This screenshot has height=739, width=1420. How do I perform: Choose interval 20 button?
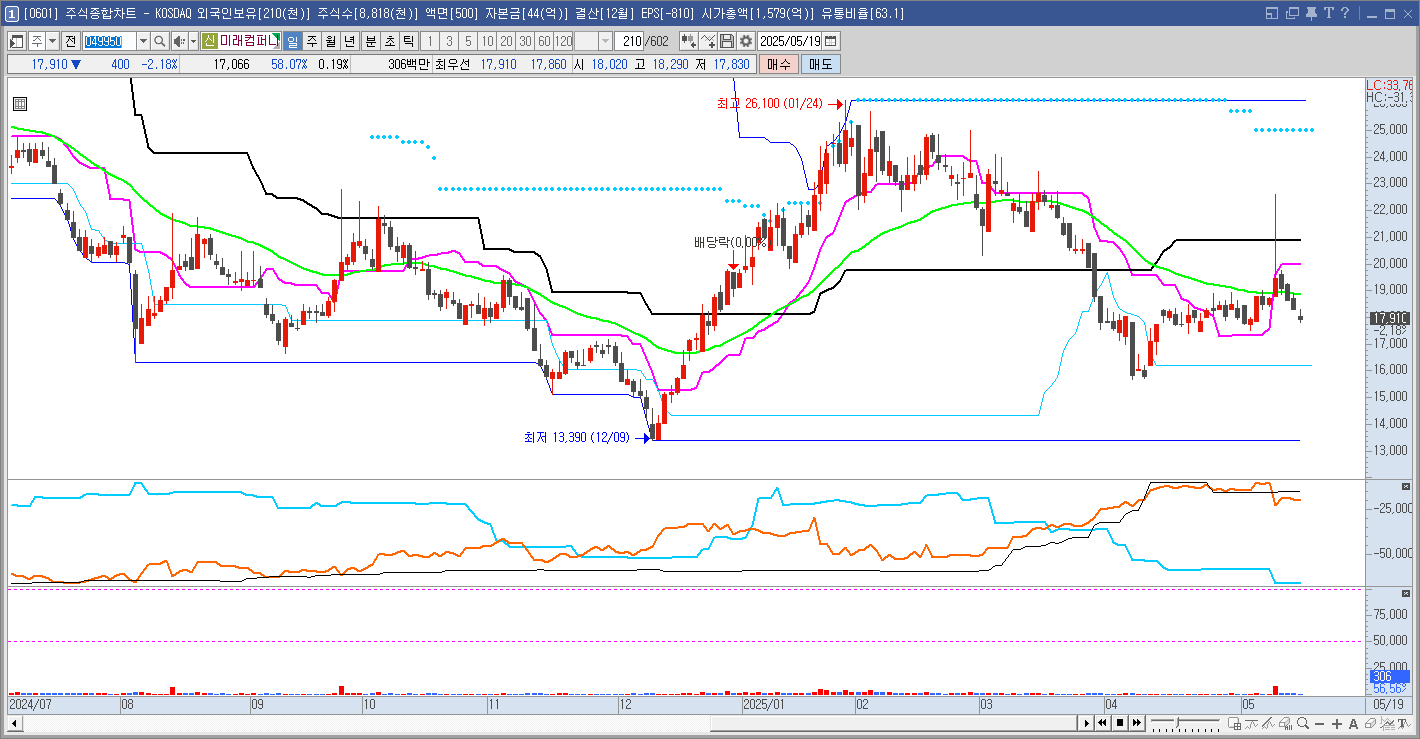click(x=507, y=41)
